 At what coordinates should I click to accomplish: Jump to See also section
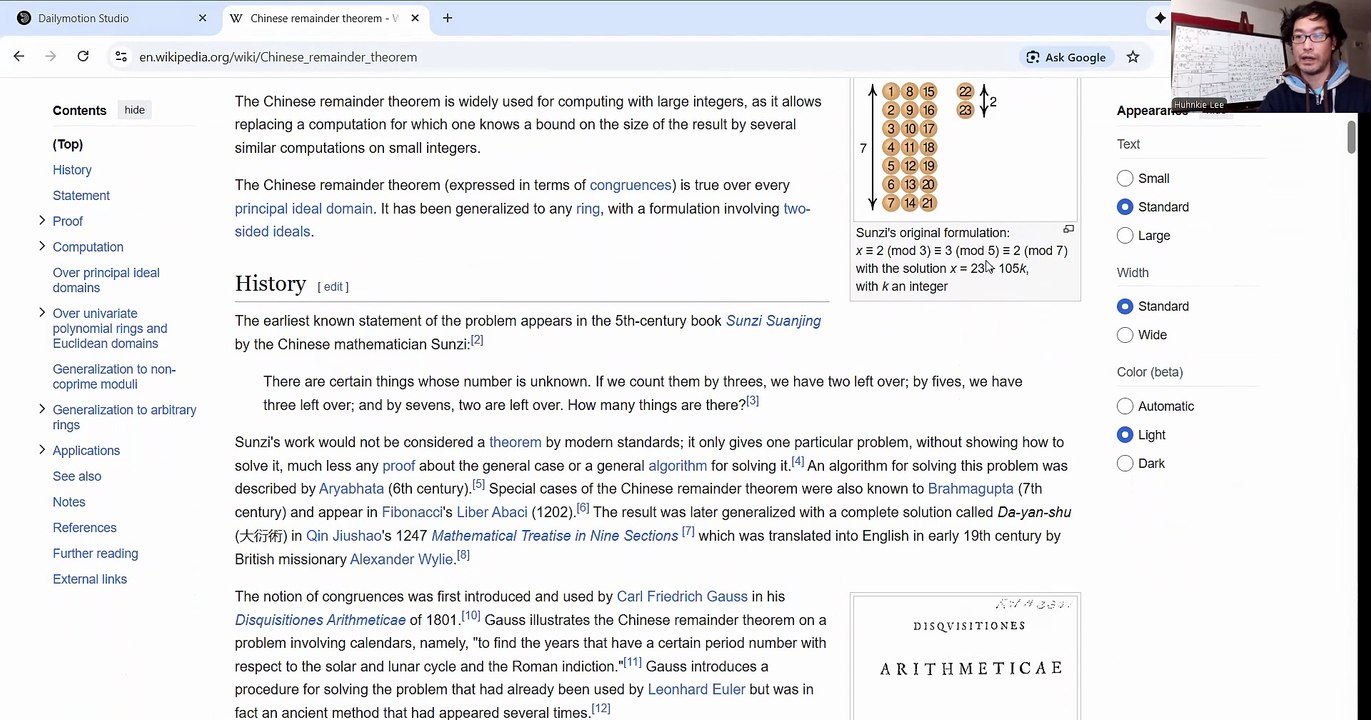point(77,476)
